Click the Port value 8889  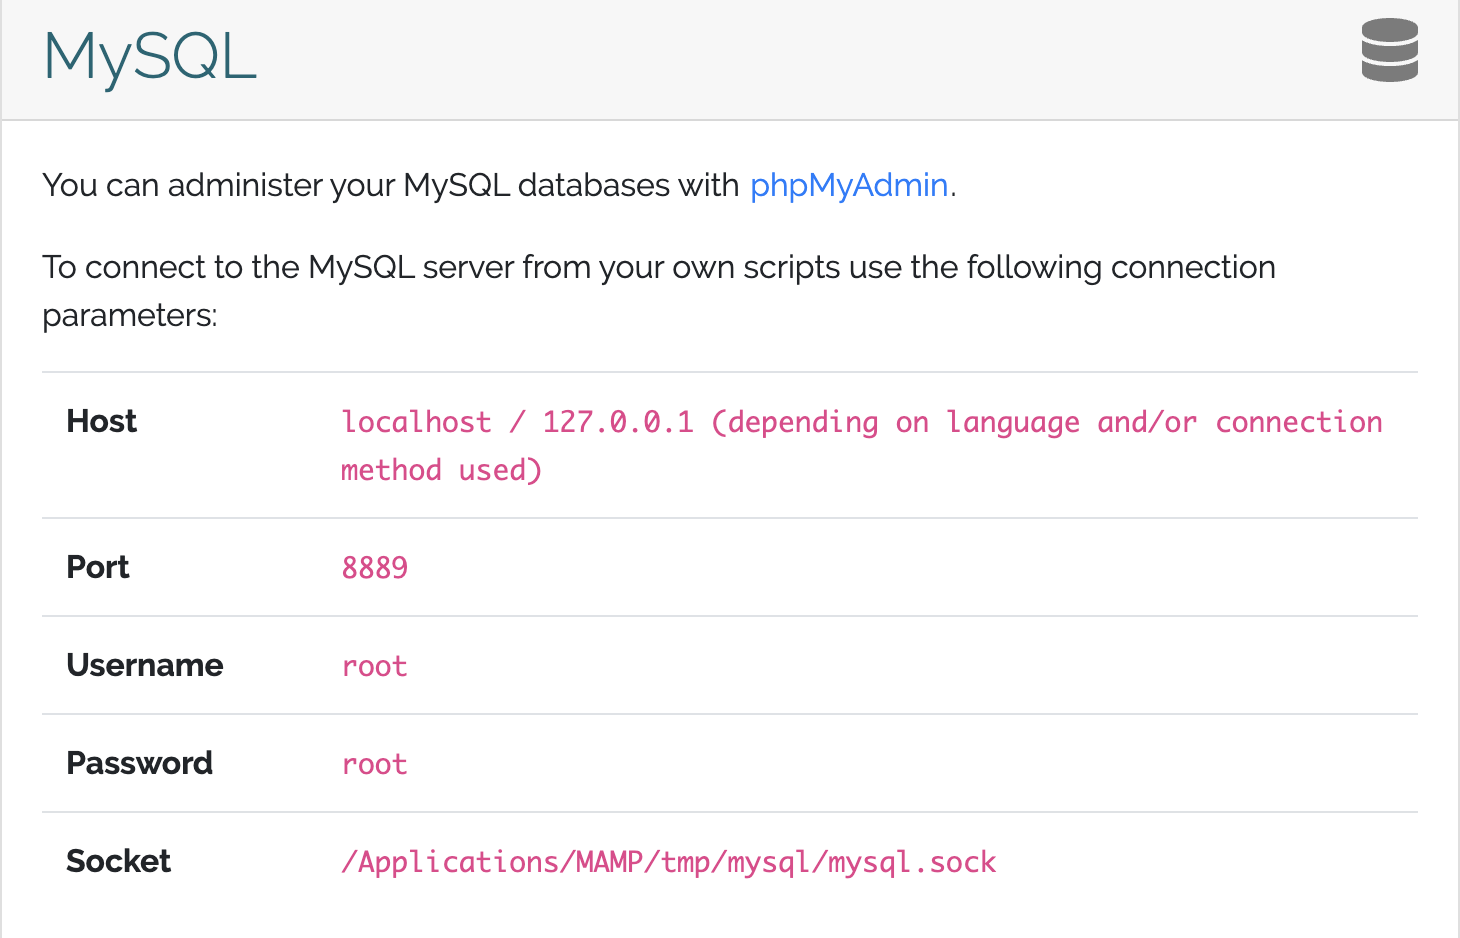(375, 567)
